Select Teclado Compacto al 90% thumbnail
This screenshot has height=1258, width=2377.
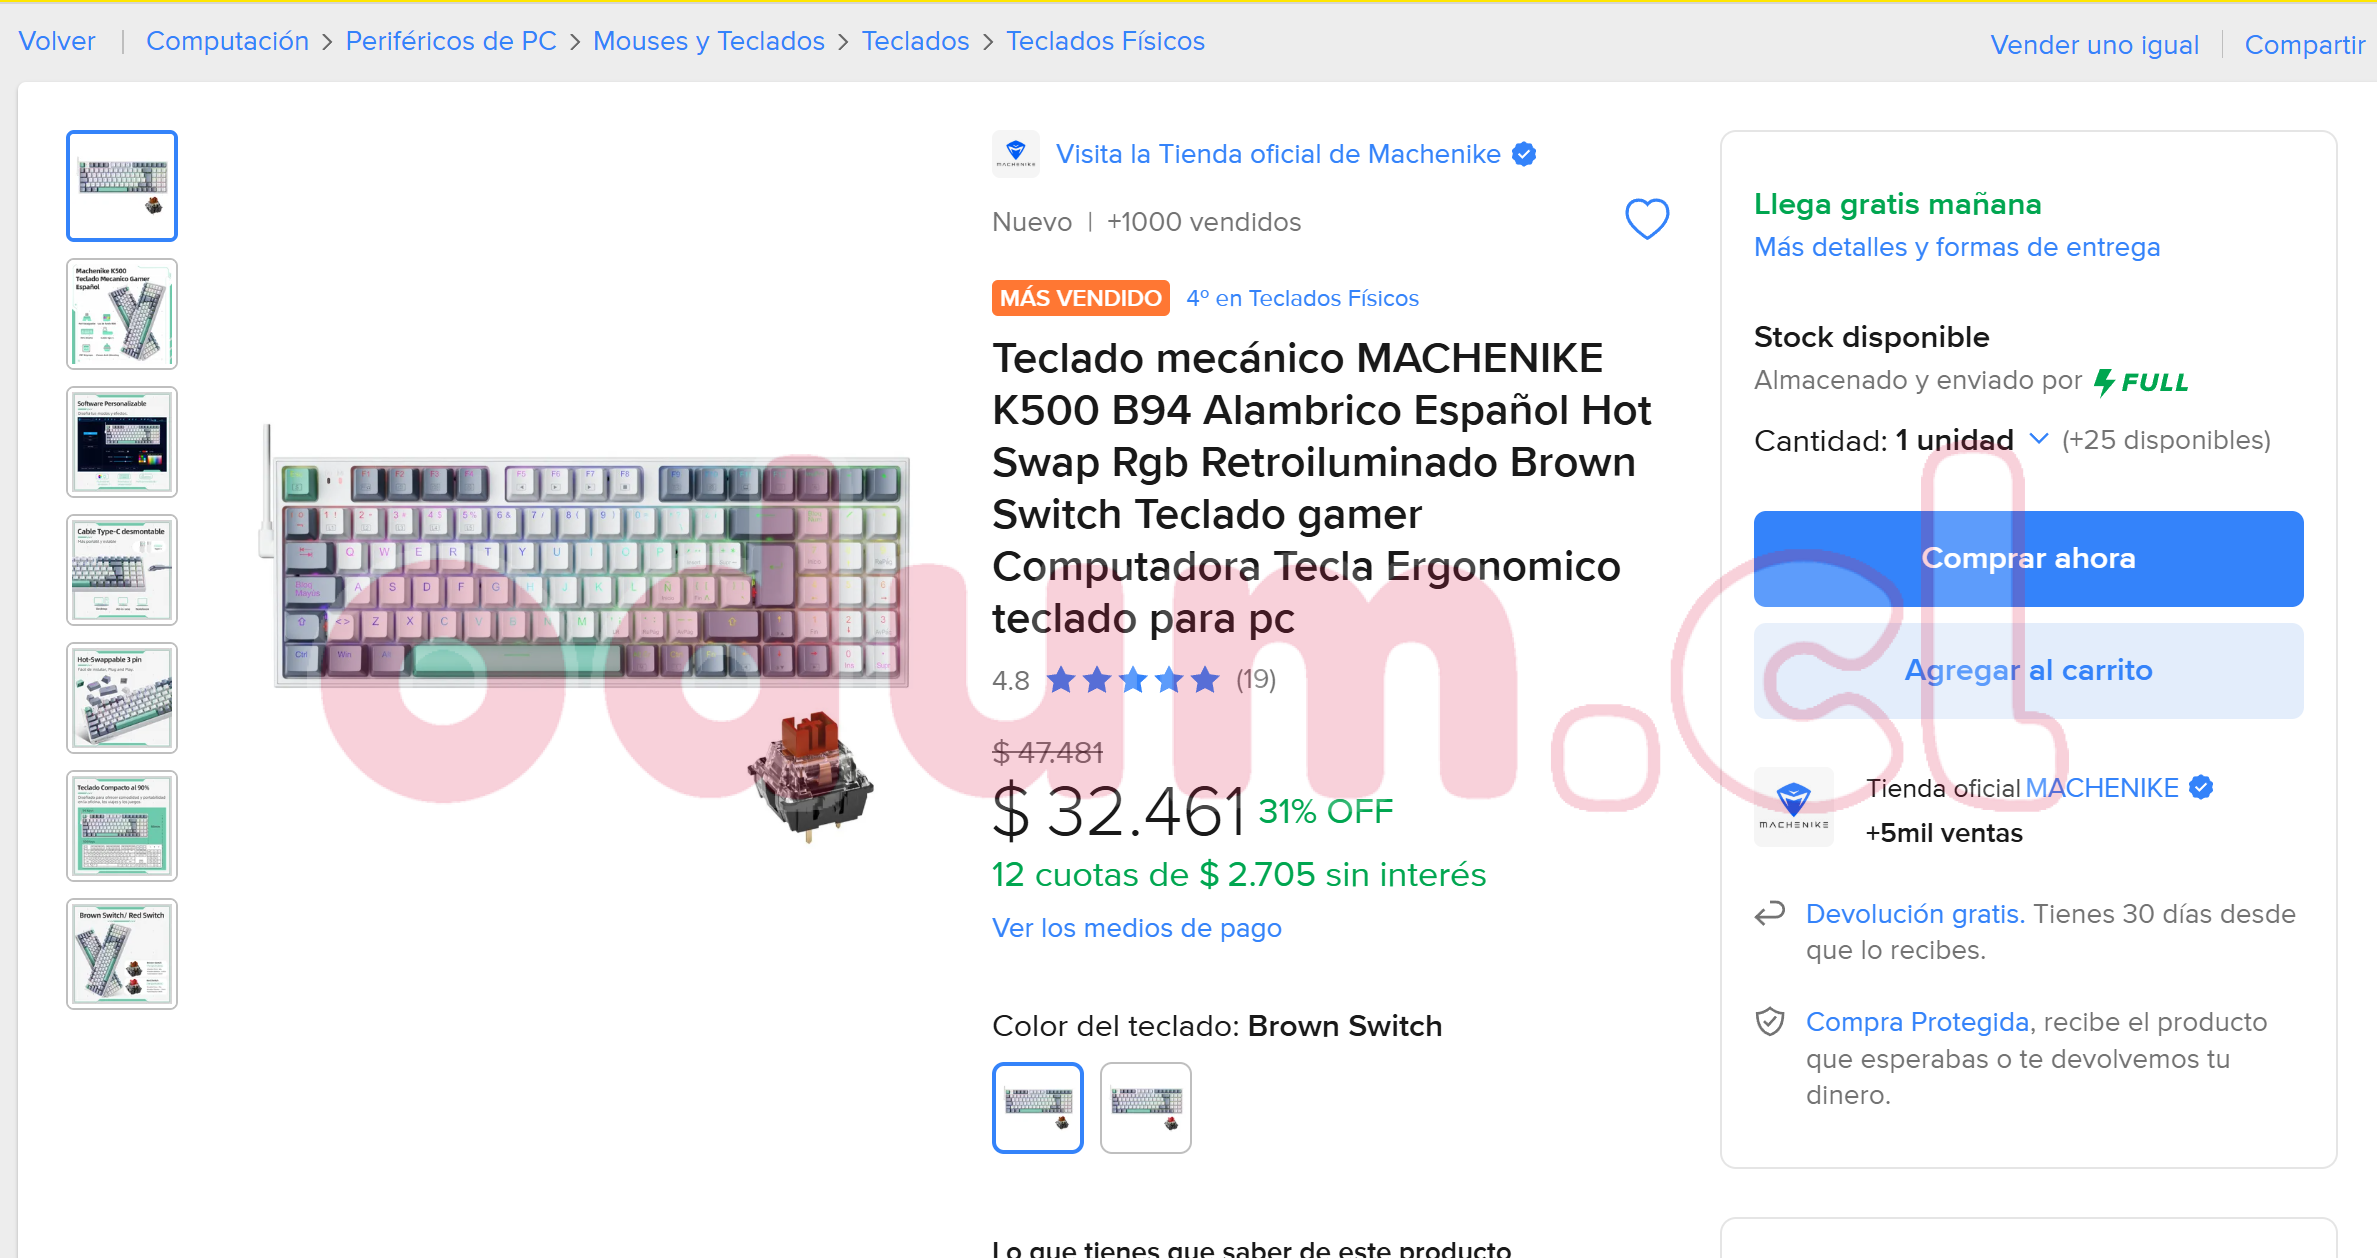coord(122,826)
